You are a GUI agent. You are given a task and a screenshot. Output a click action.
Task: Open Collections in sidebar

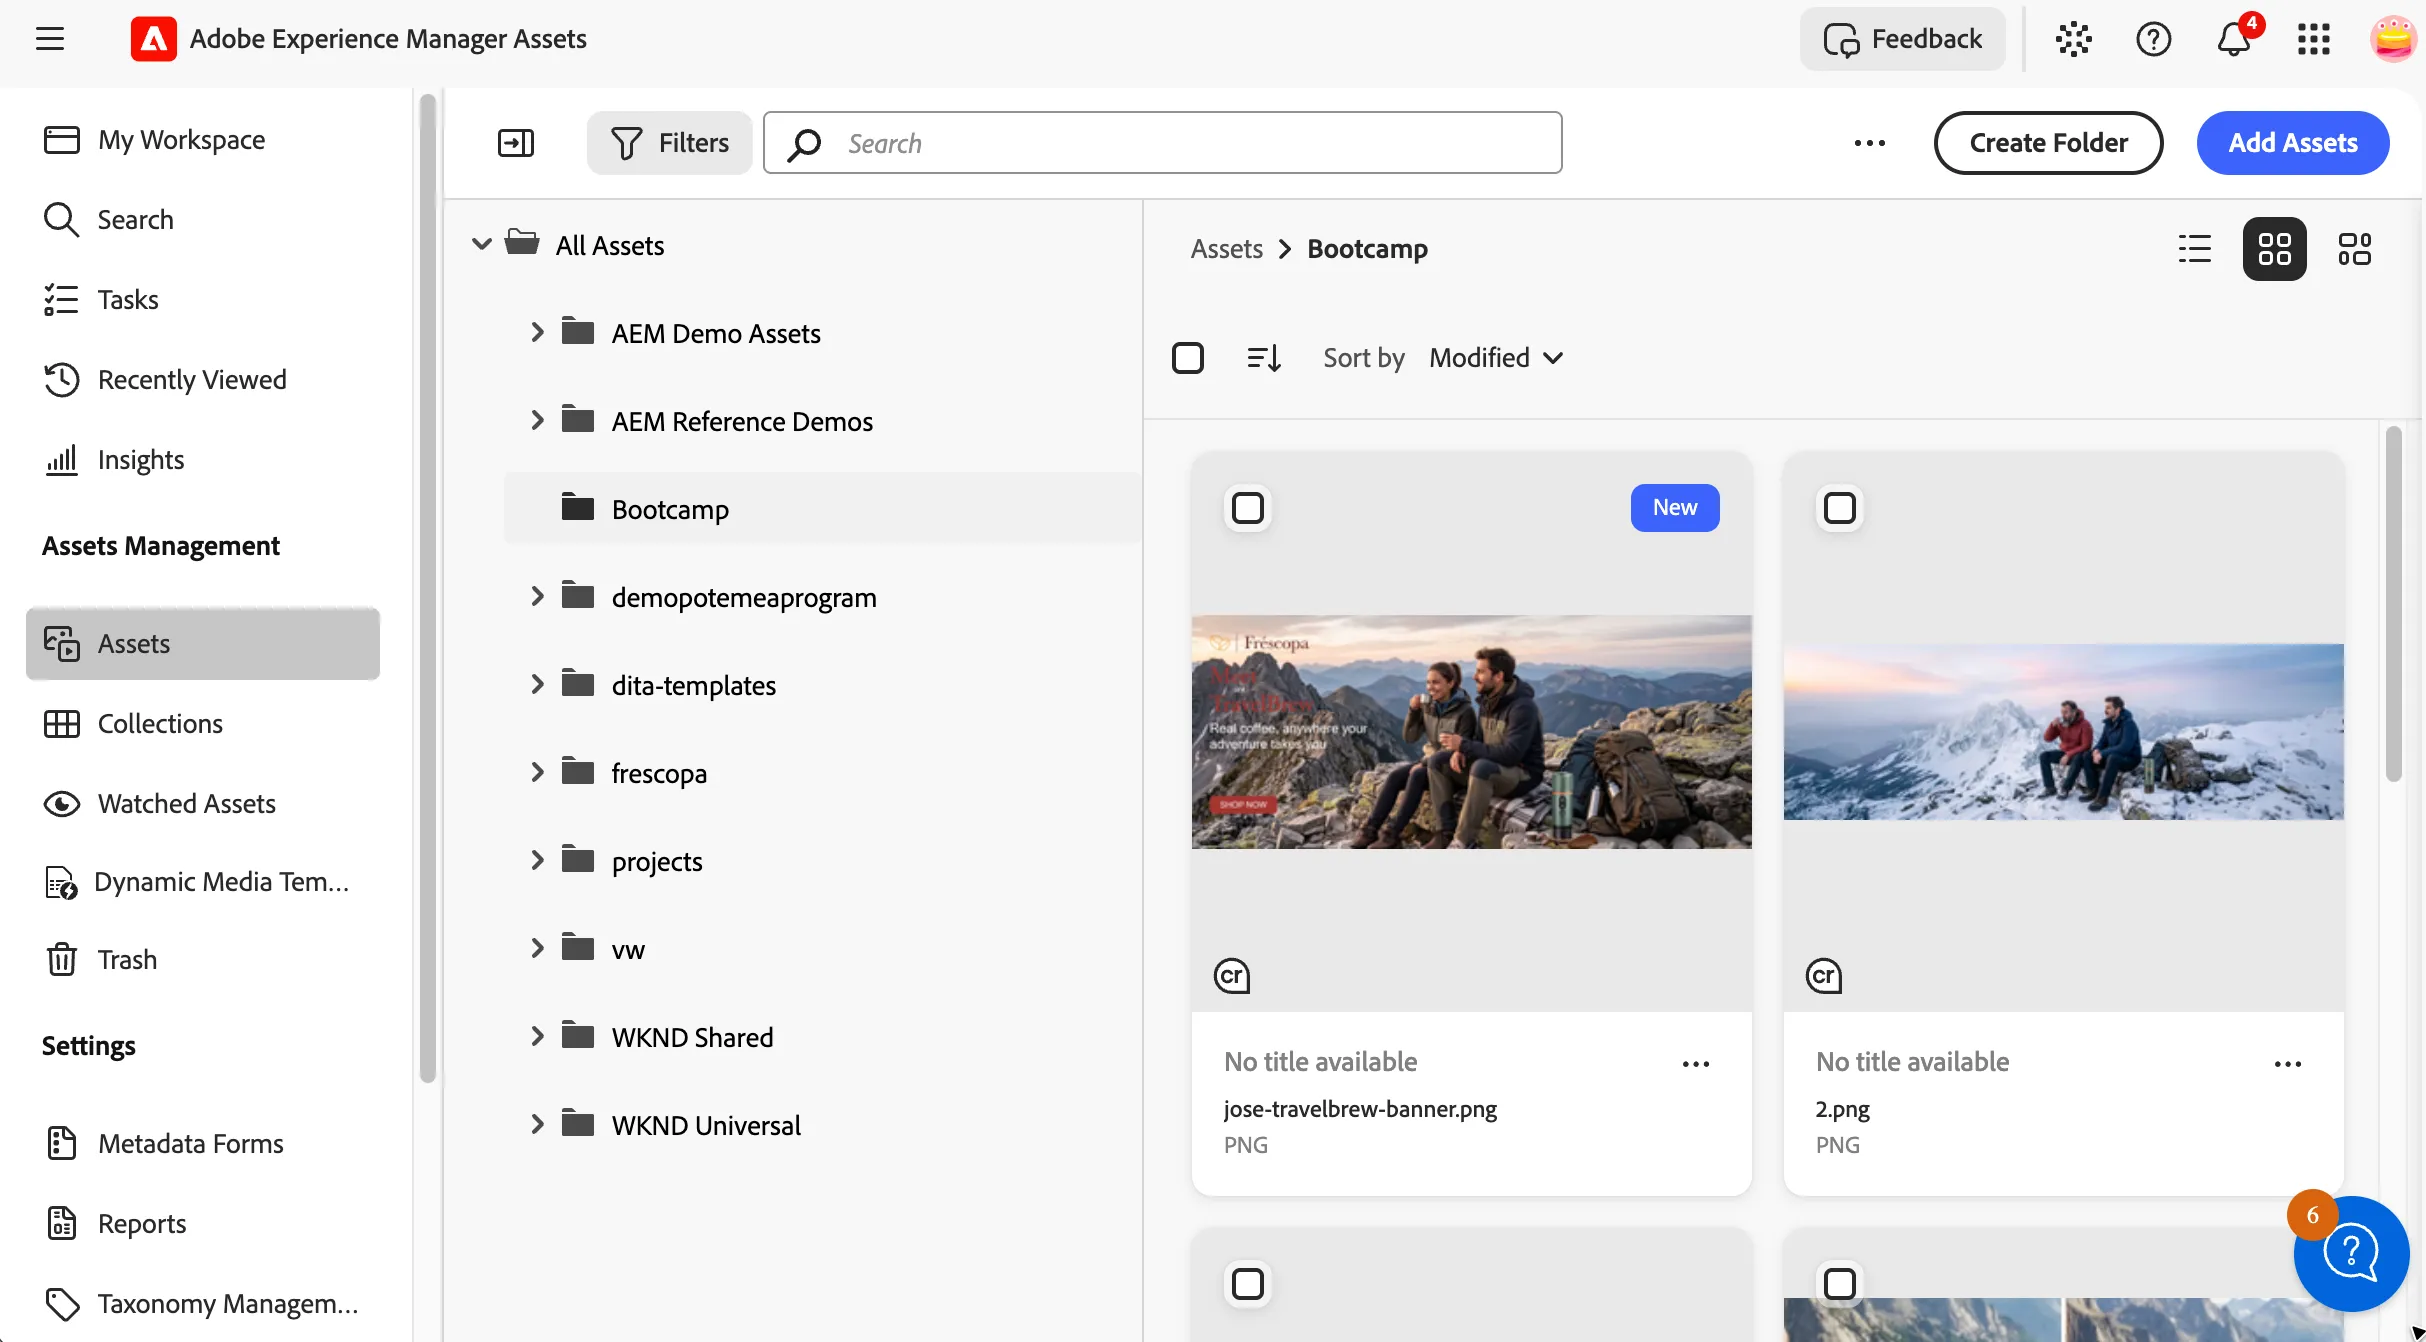tap(203, 724)
